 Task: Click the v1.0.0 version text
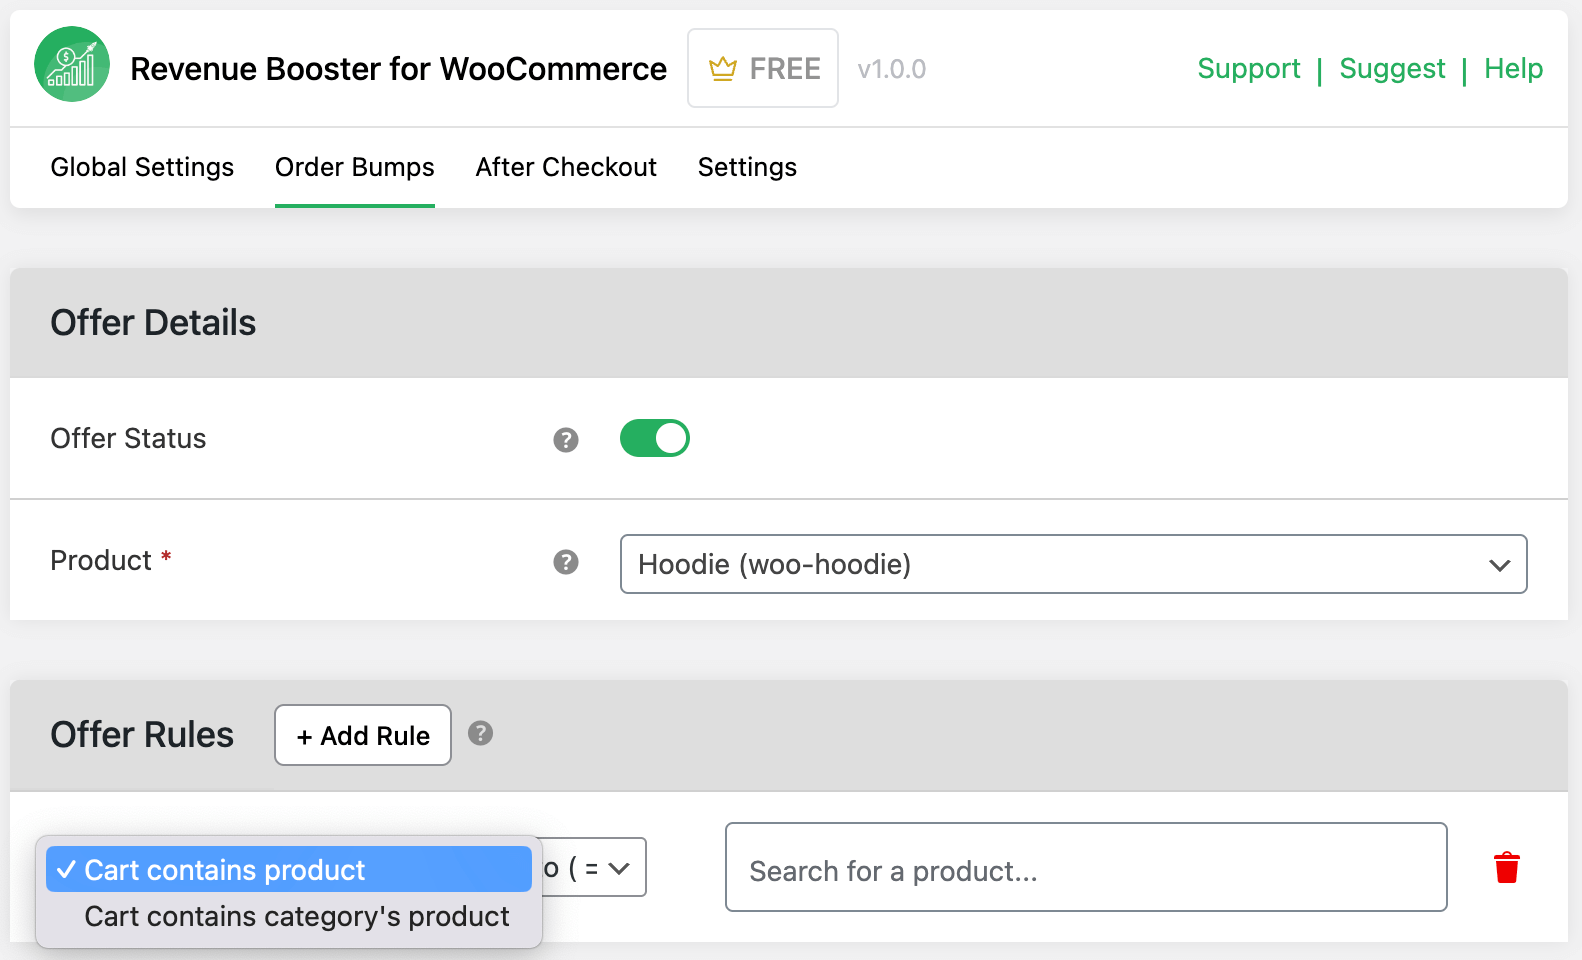(x=892, y=69)
